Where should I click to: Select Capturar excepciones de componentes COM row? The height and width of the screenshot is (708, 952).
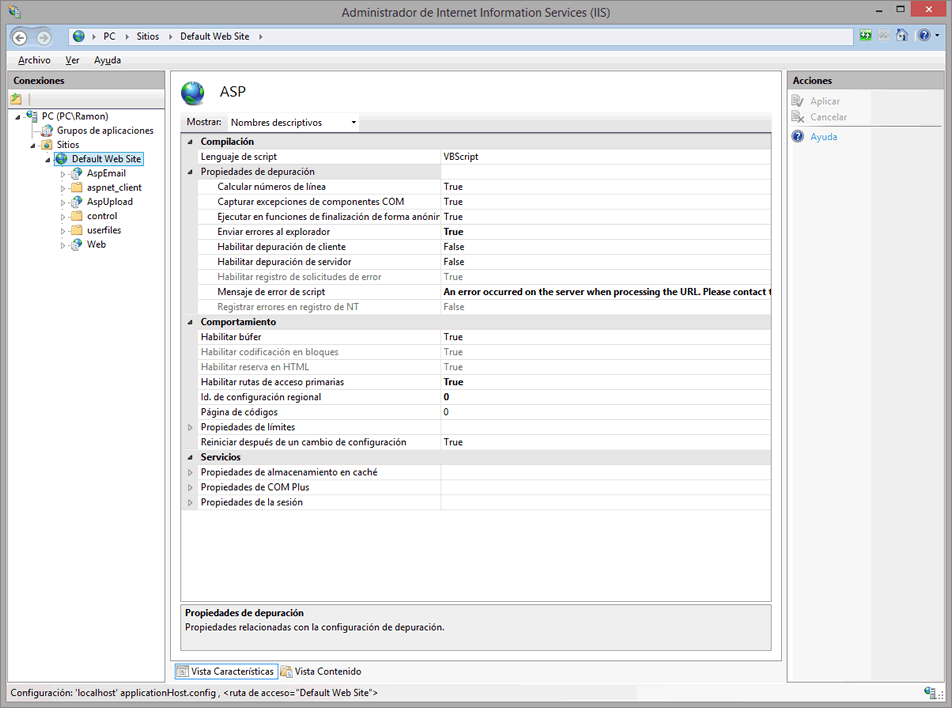484,202
